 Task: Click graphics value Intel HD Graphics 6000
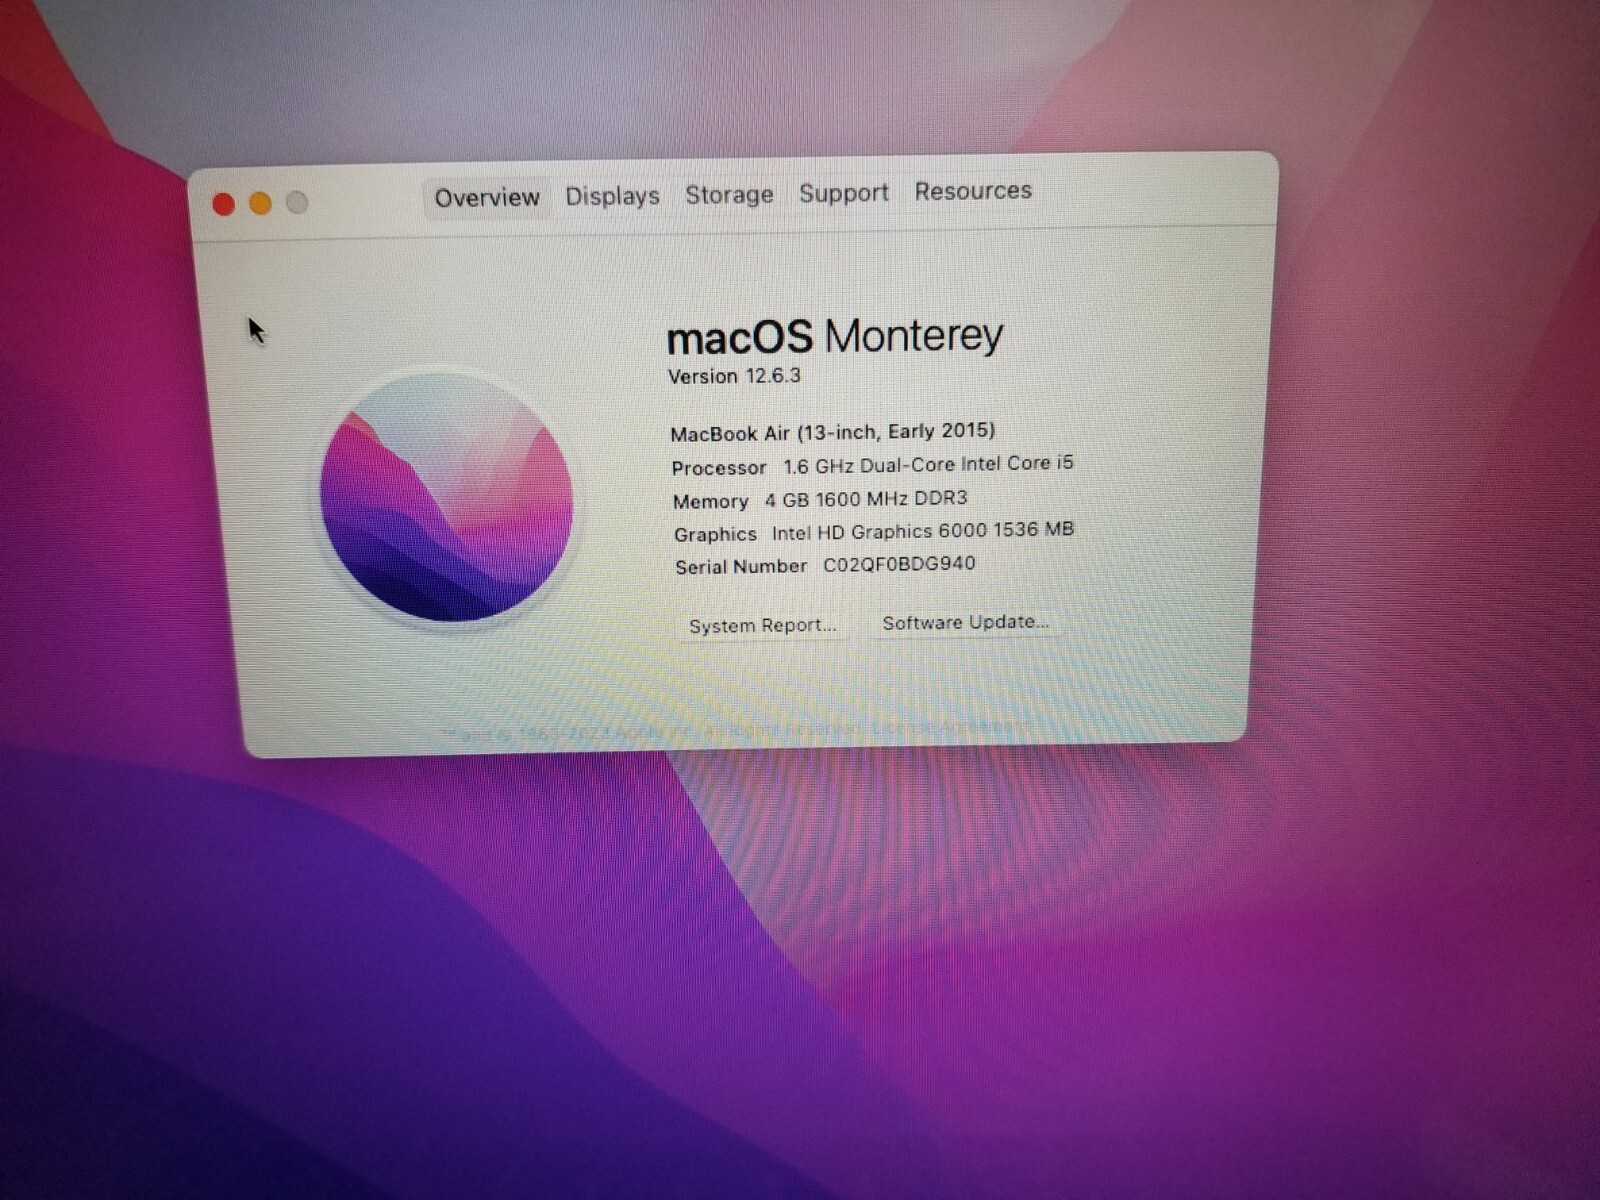(x=879, y=531)
